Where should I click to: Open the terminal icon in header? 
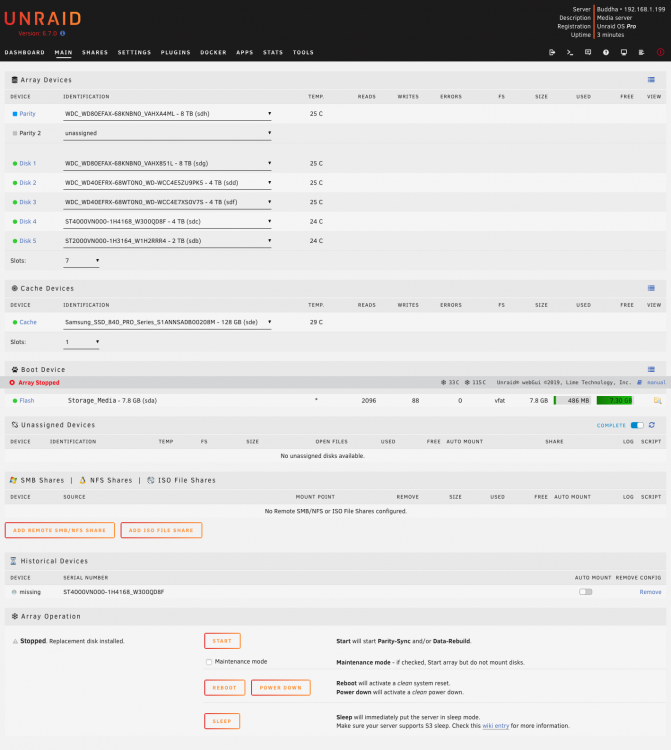[x=570, y=52]
